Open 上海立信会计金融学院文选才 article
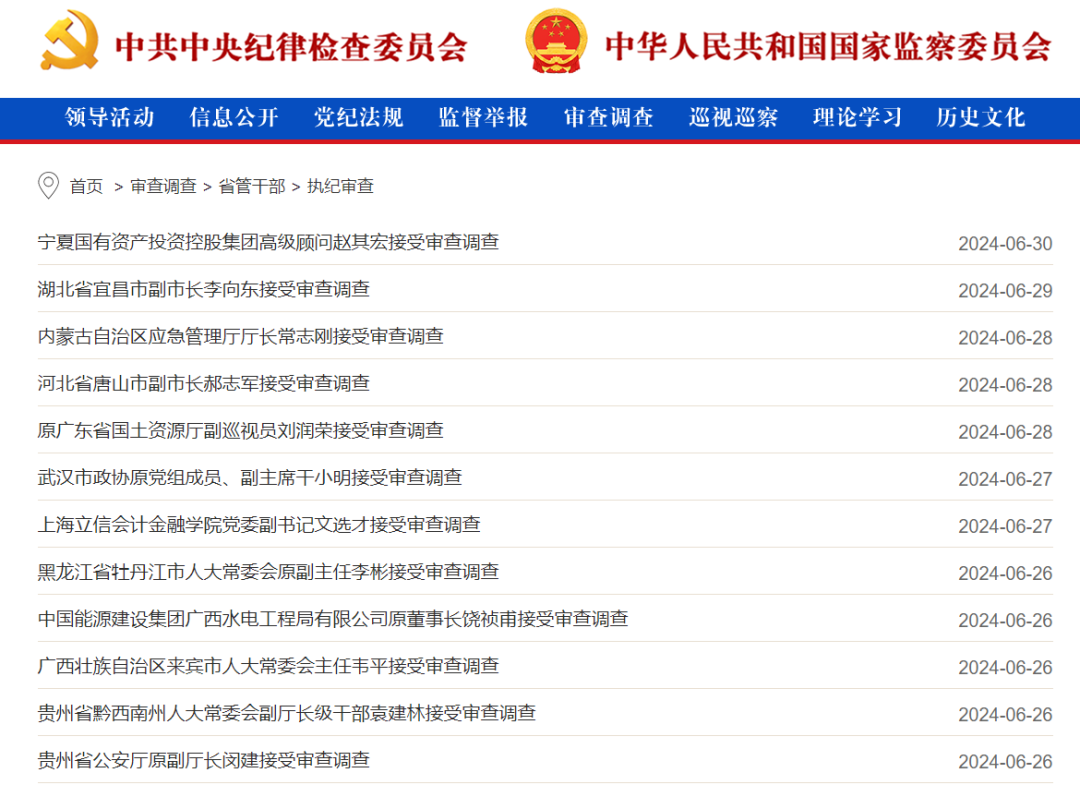The image size is (1080, 785). tap(259, 525)
